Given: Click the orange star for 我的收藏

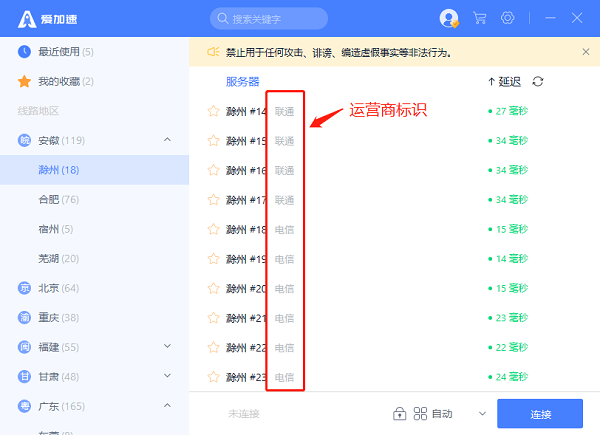Looking at the screenshot, I should 24,81.
